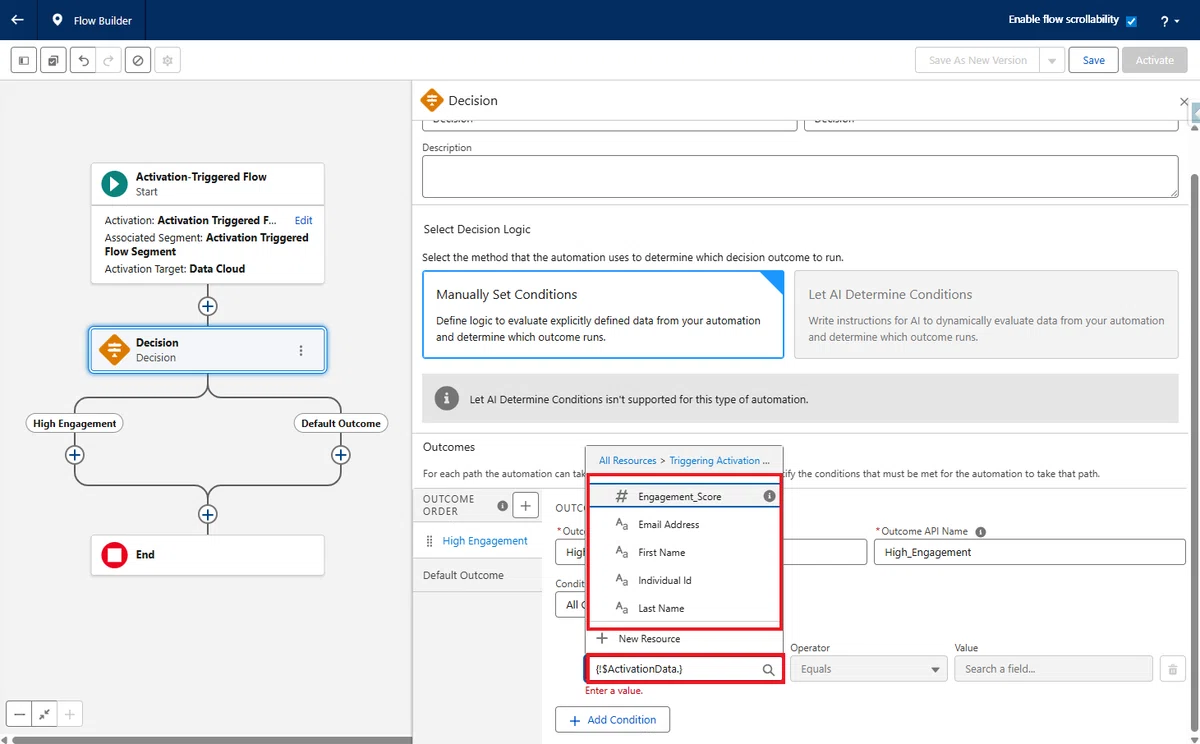Image resolution: width=1200 pixels, height=744 pixels.
Task: Click the circle-slash toolbar icon
Action: [x=139, y=60]
